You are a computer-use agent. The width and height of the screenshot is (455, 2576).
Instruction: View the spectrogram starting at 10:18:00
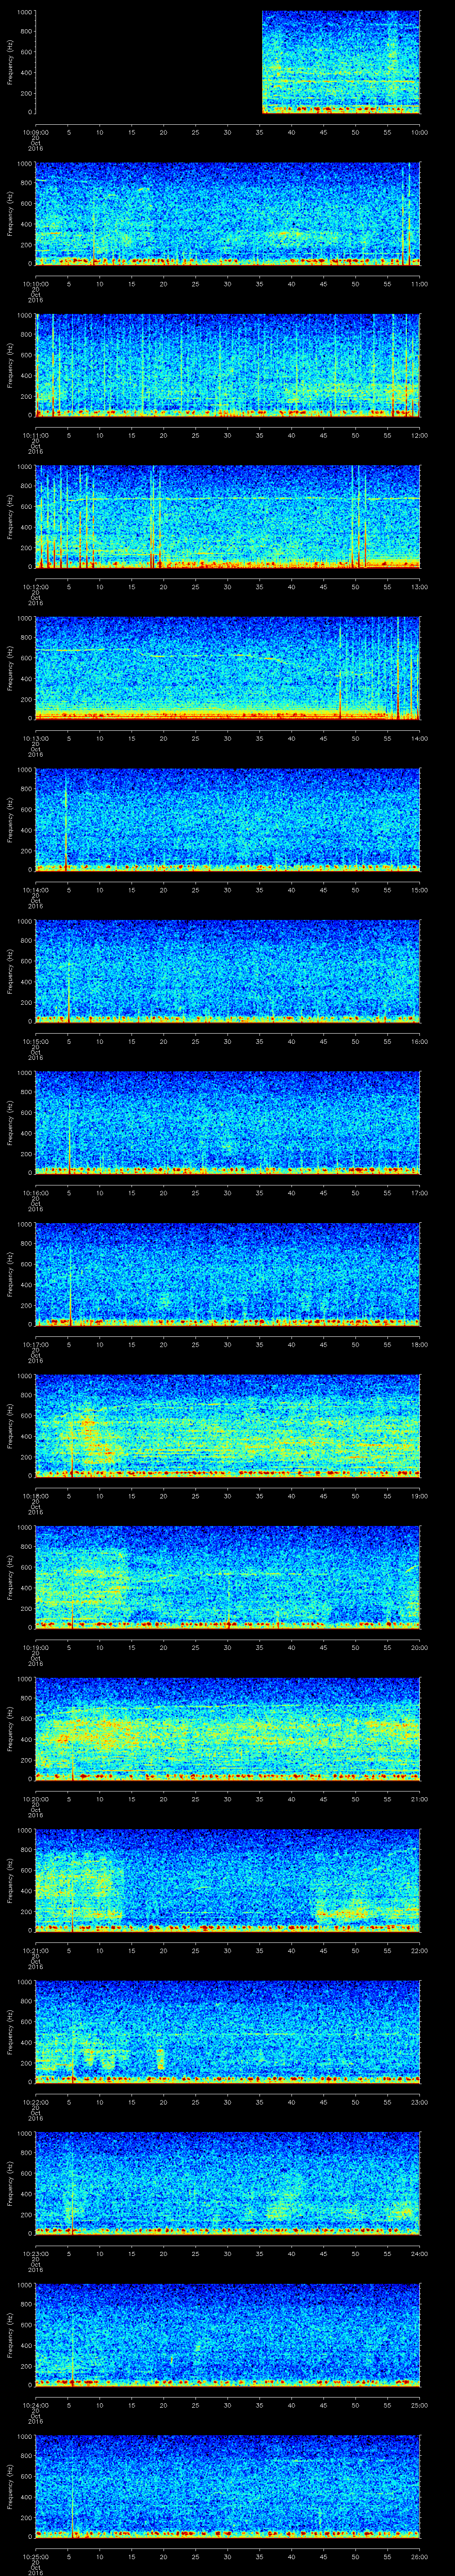(x=228, y=1425)
